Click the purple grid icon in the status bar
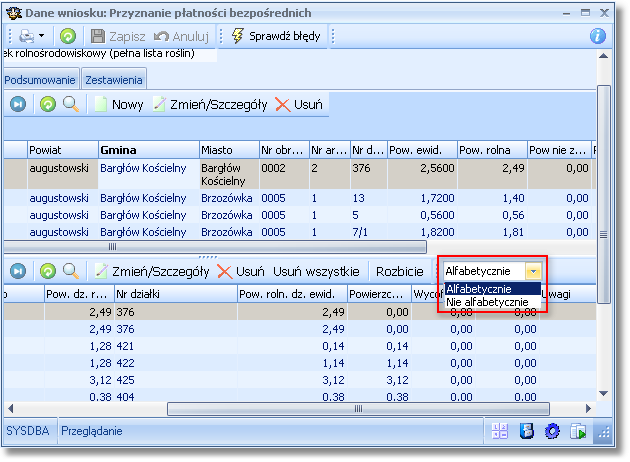The width and height of the screenshot is (630, 462). [x=499, y=431]
